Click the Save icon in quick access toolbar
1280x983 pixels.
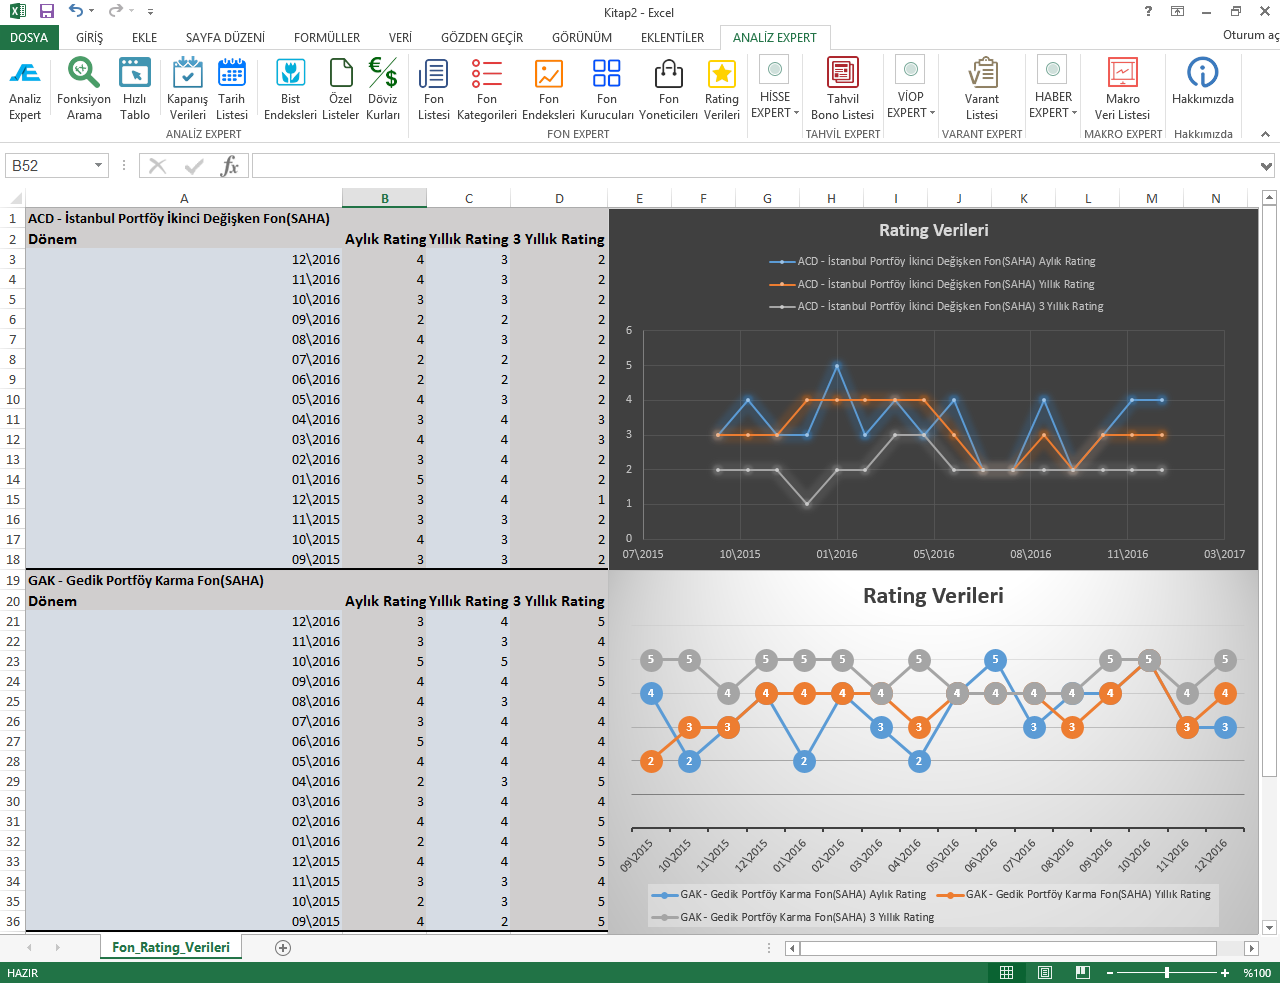(47, 12)
